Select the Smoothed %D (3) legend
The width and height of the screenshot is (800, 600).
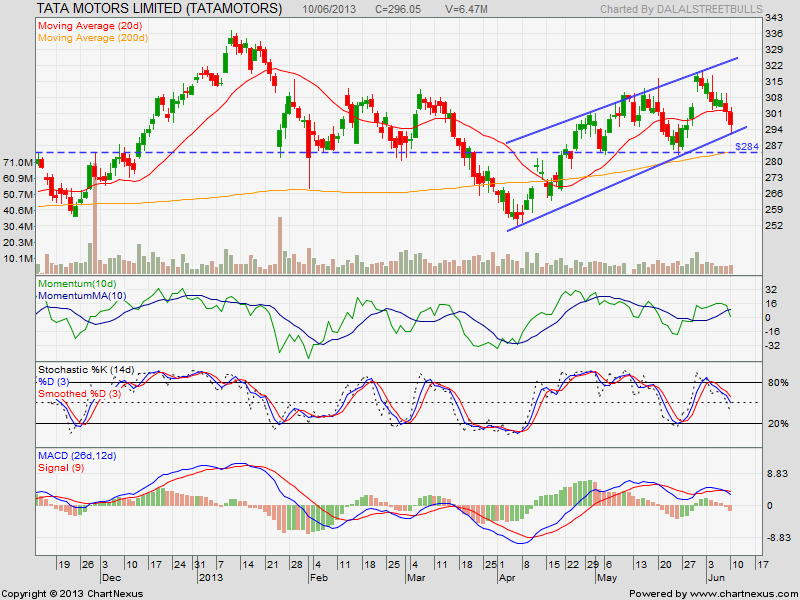[80, 394]
